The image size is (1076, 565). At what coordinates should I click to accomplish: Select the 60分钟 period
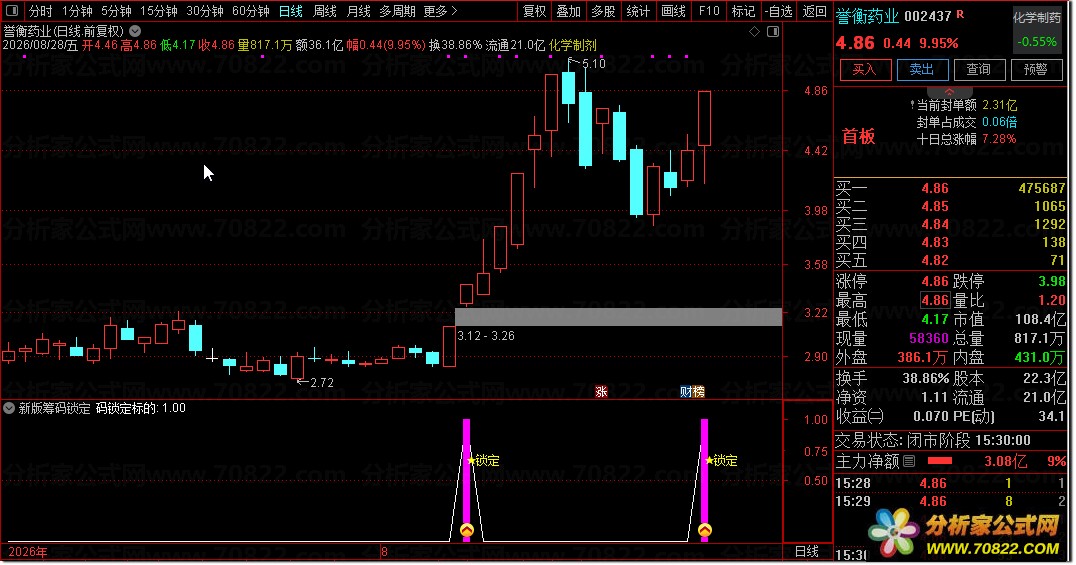point(250,11)
